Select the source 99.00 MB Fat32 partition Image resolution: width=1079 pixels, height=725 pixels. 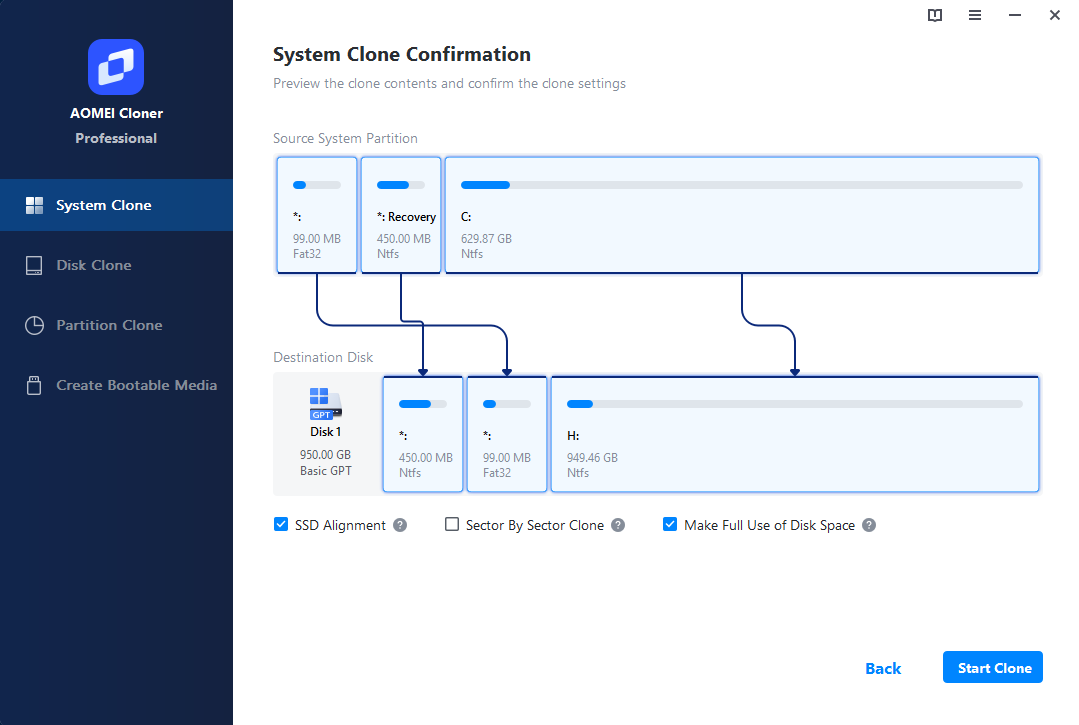click(x=317, y=215)
